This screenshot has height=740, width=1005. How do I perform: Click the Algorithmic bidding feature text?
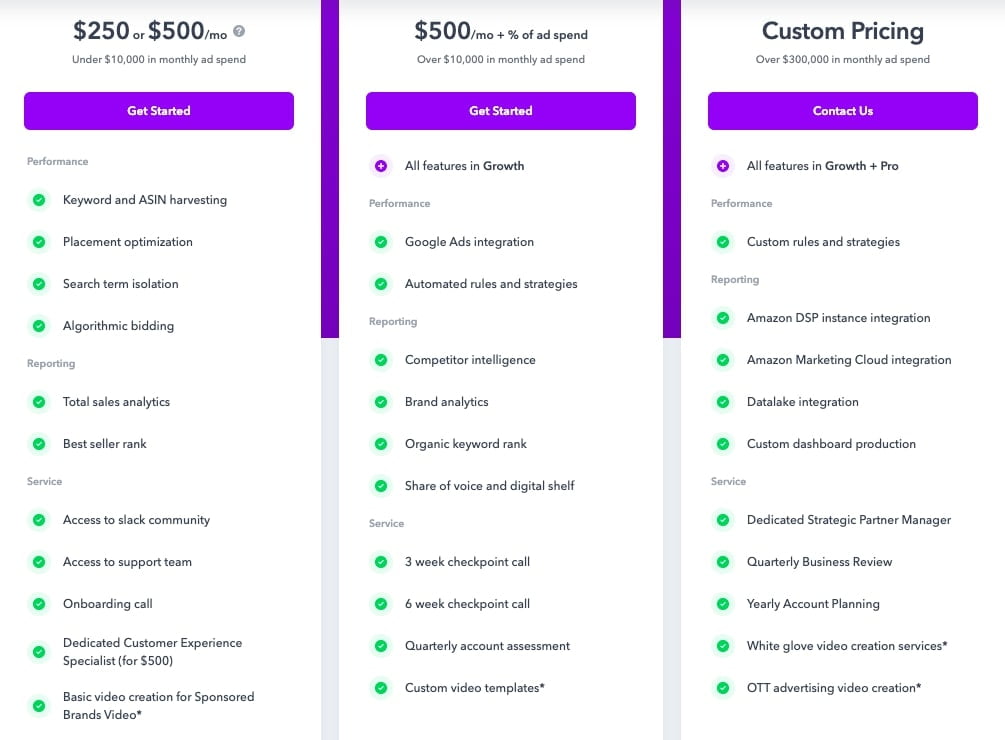click(119, 325)
